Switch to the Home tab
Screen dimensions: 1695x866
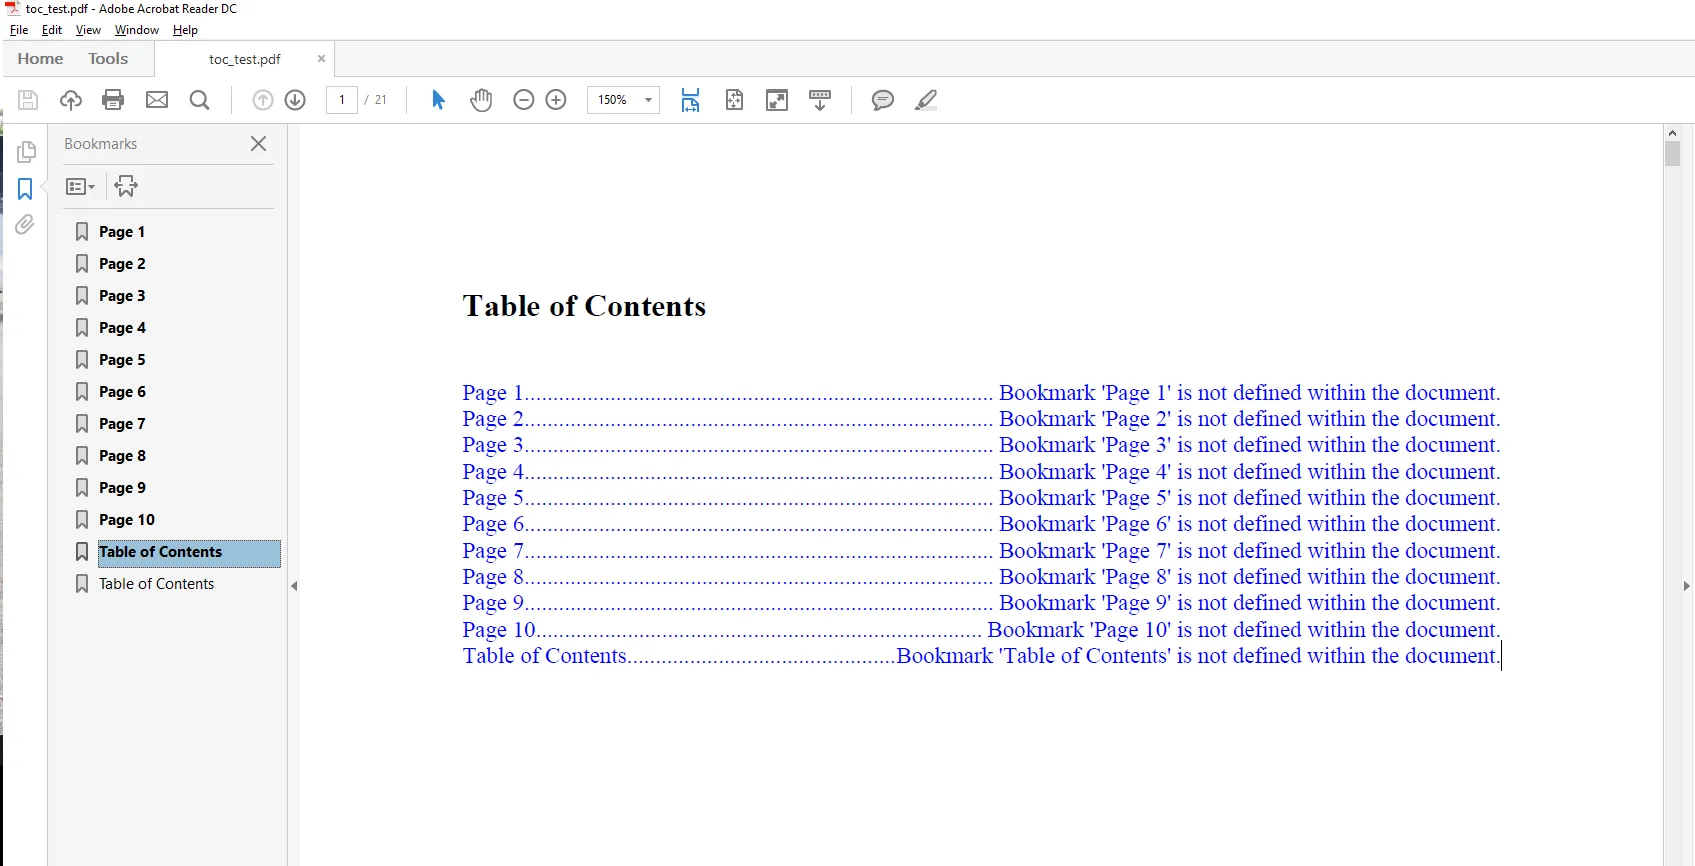[x=40, y=59]
